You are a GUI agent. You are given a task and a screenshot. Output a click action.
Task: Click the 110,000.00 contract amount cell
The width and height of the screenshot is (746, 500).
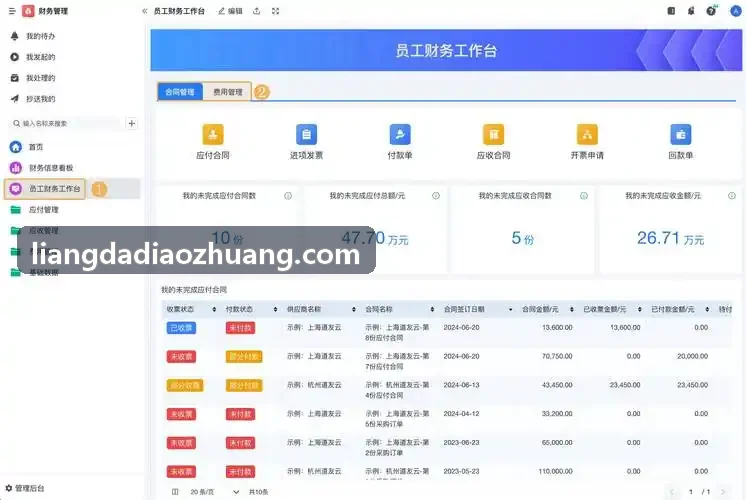tap(555, 471)
